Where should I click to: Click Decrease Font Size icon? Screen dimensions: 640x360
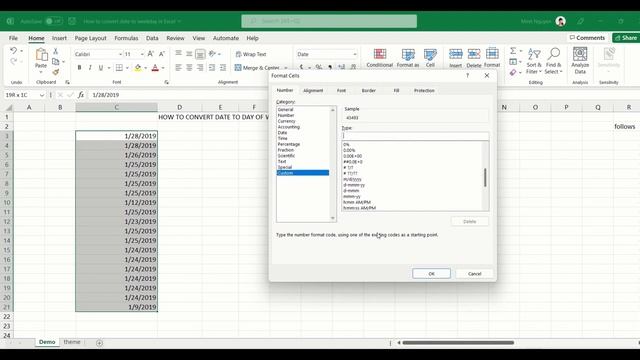coord(162,54)
